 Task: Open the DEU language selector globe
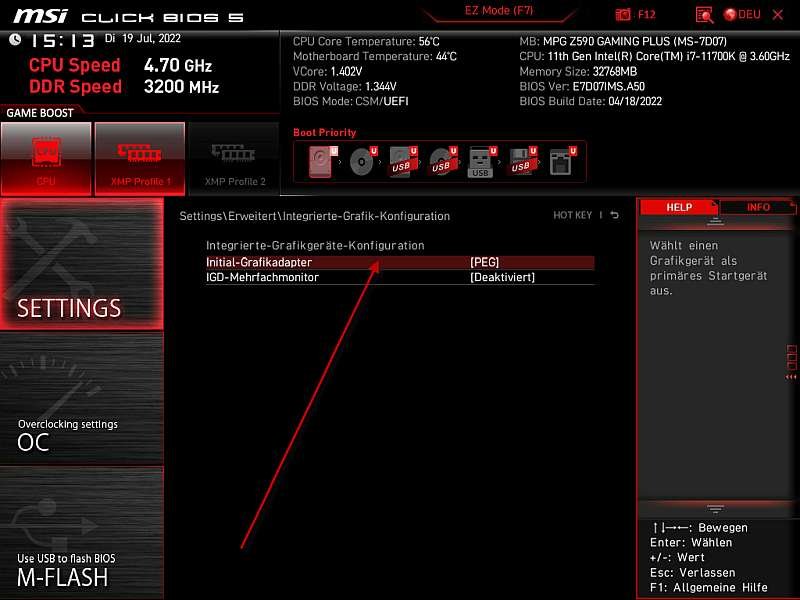click(730, 15)
